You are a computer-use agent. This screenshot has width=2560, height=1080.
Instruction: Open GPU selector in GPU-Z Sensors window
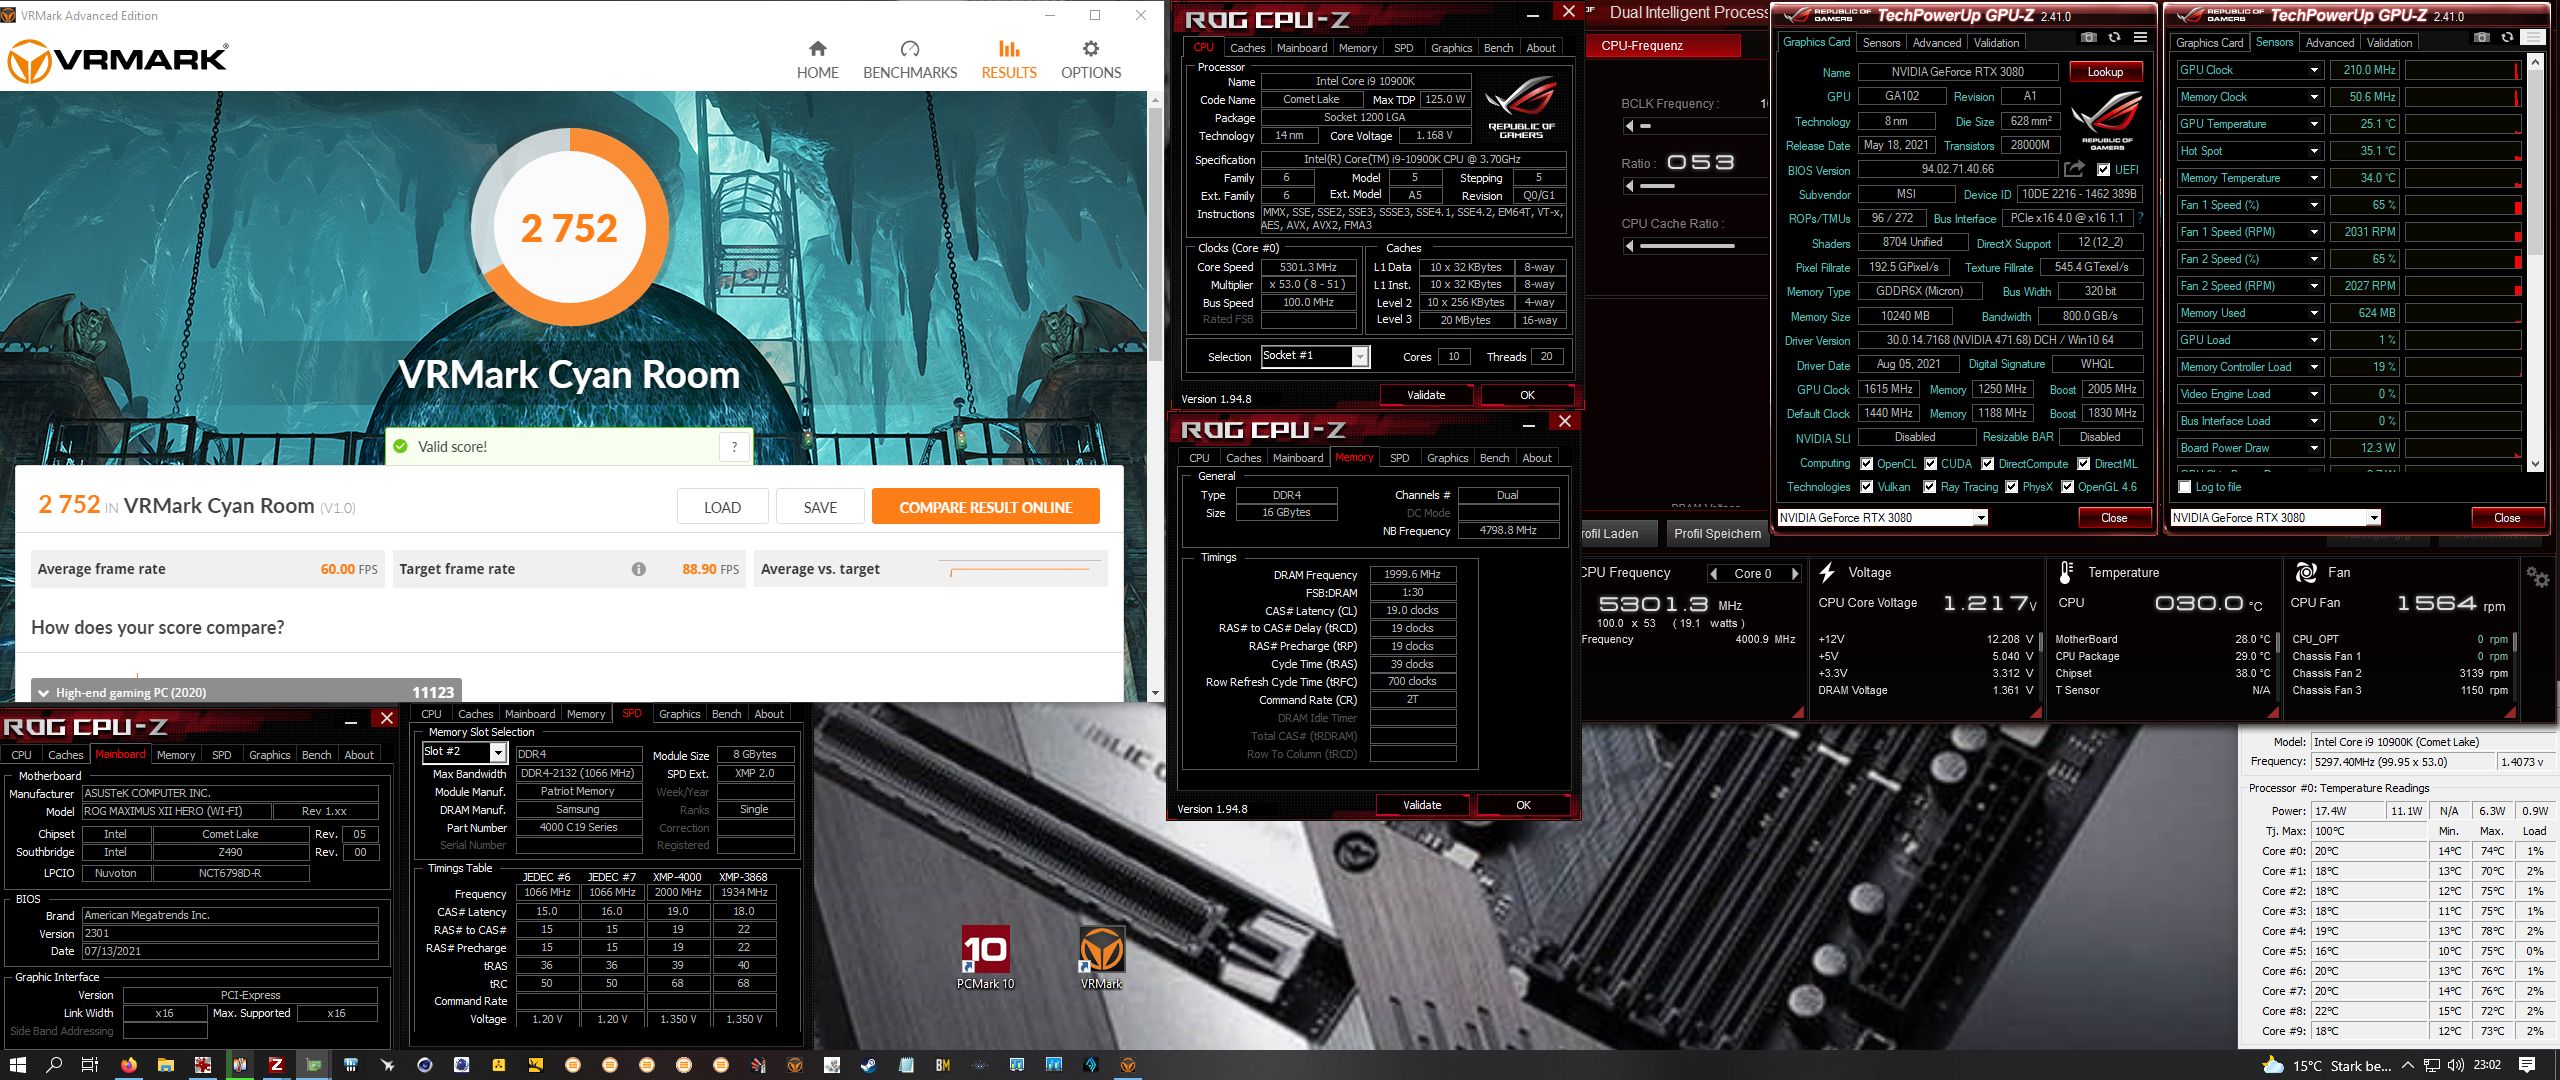pos(2373,518)
